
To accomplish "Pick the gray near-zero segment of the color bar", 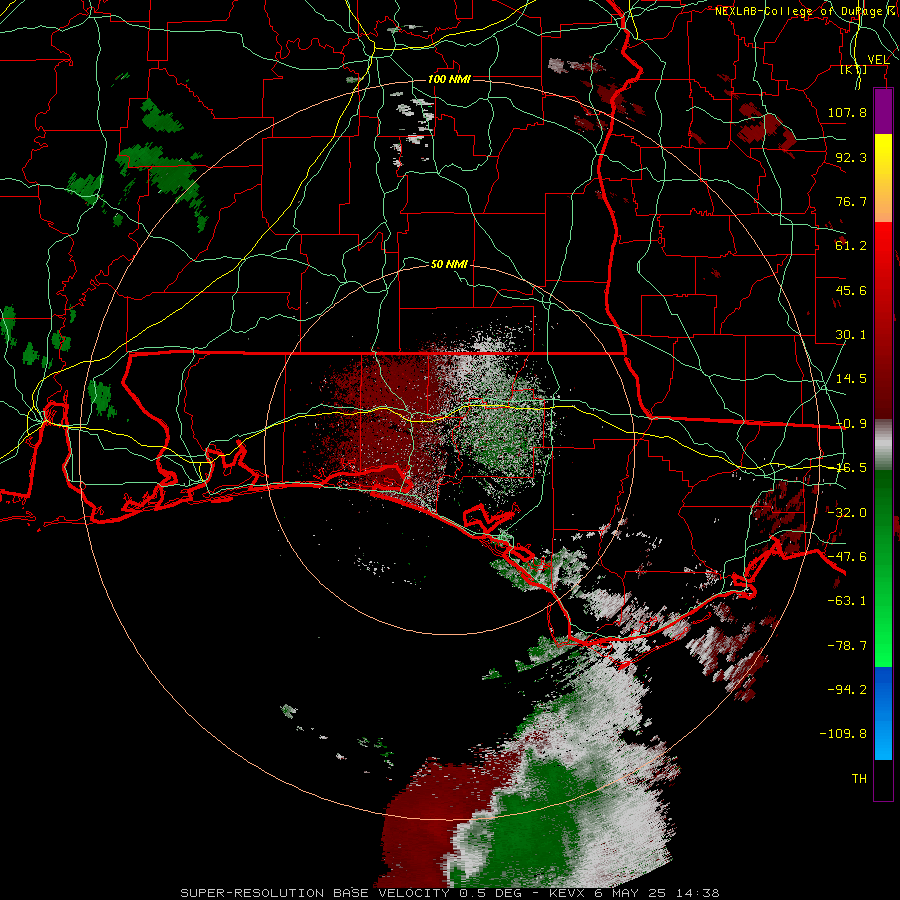I will coord(883,445).
